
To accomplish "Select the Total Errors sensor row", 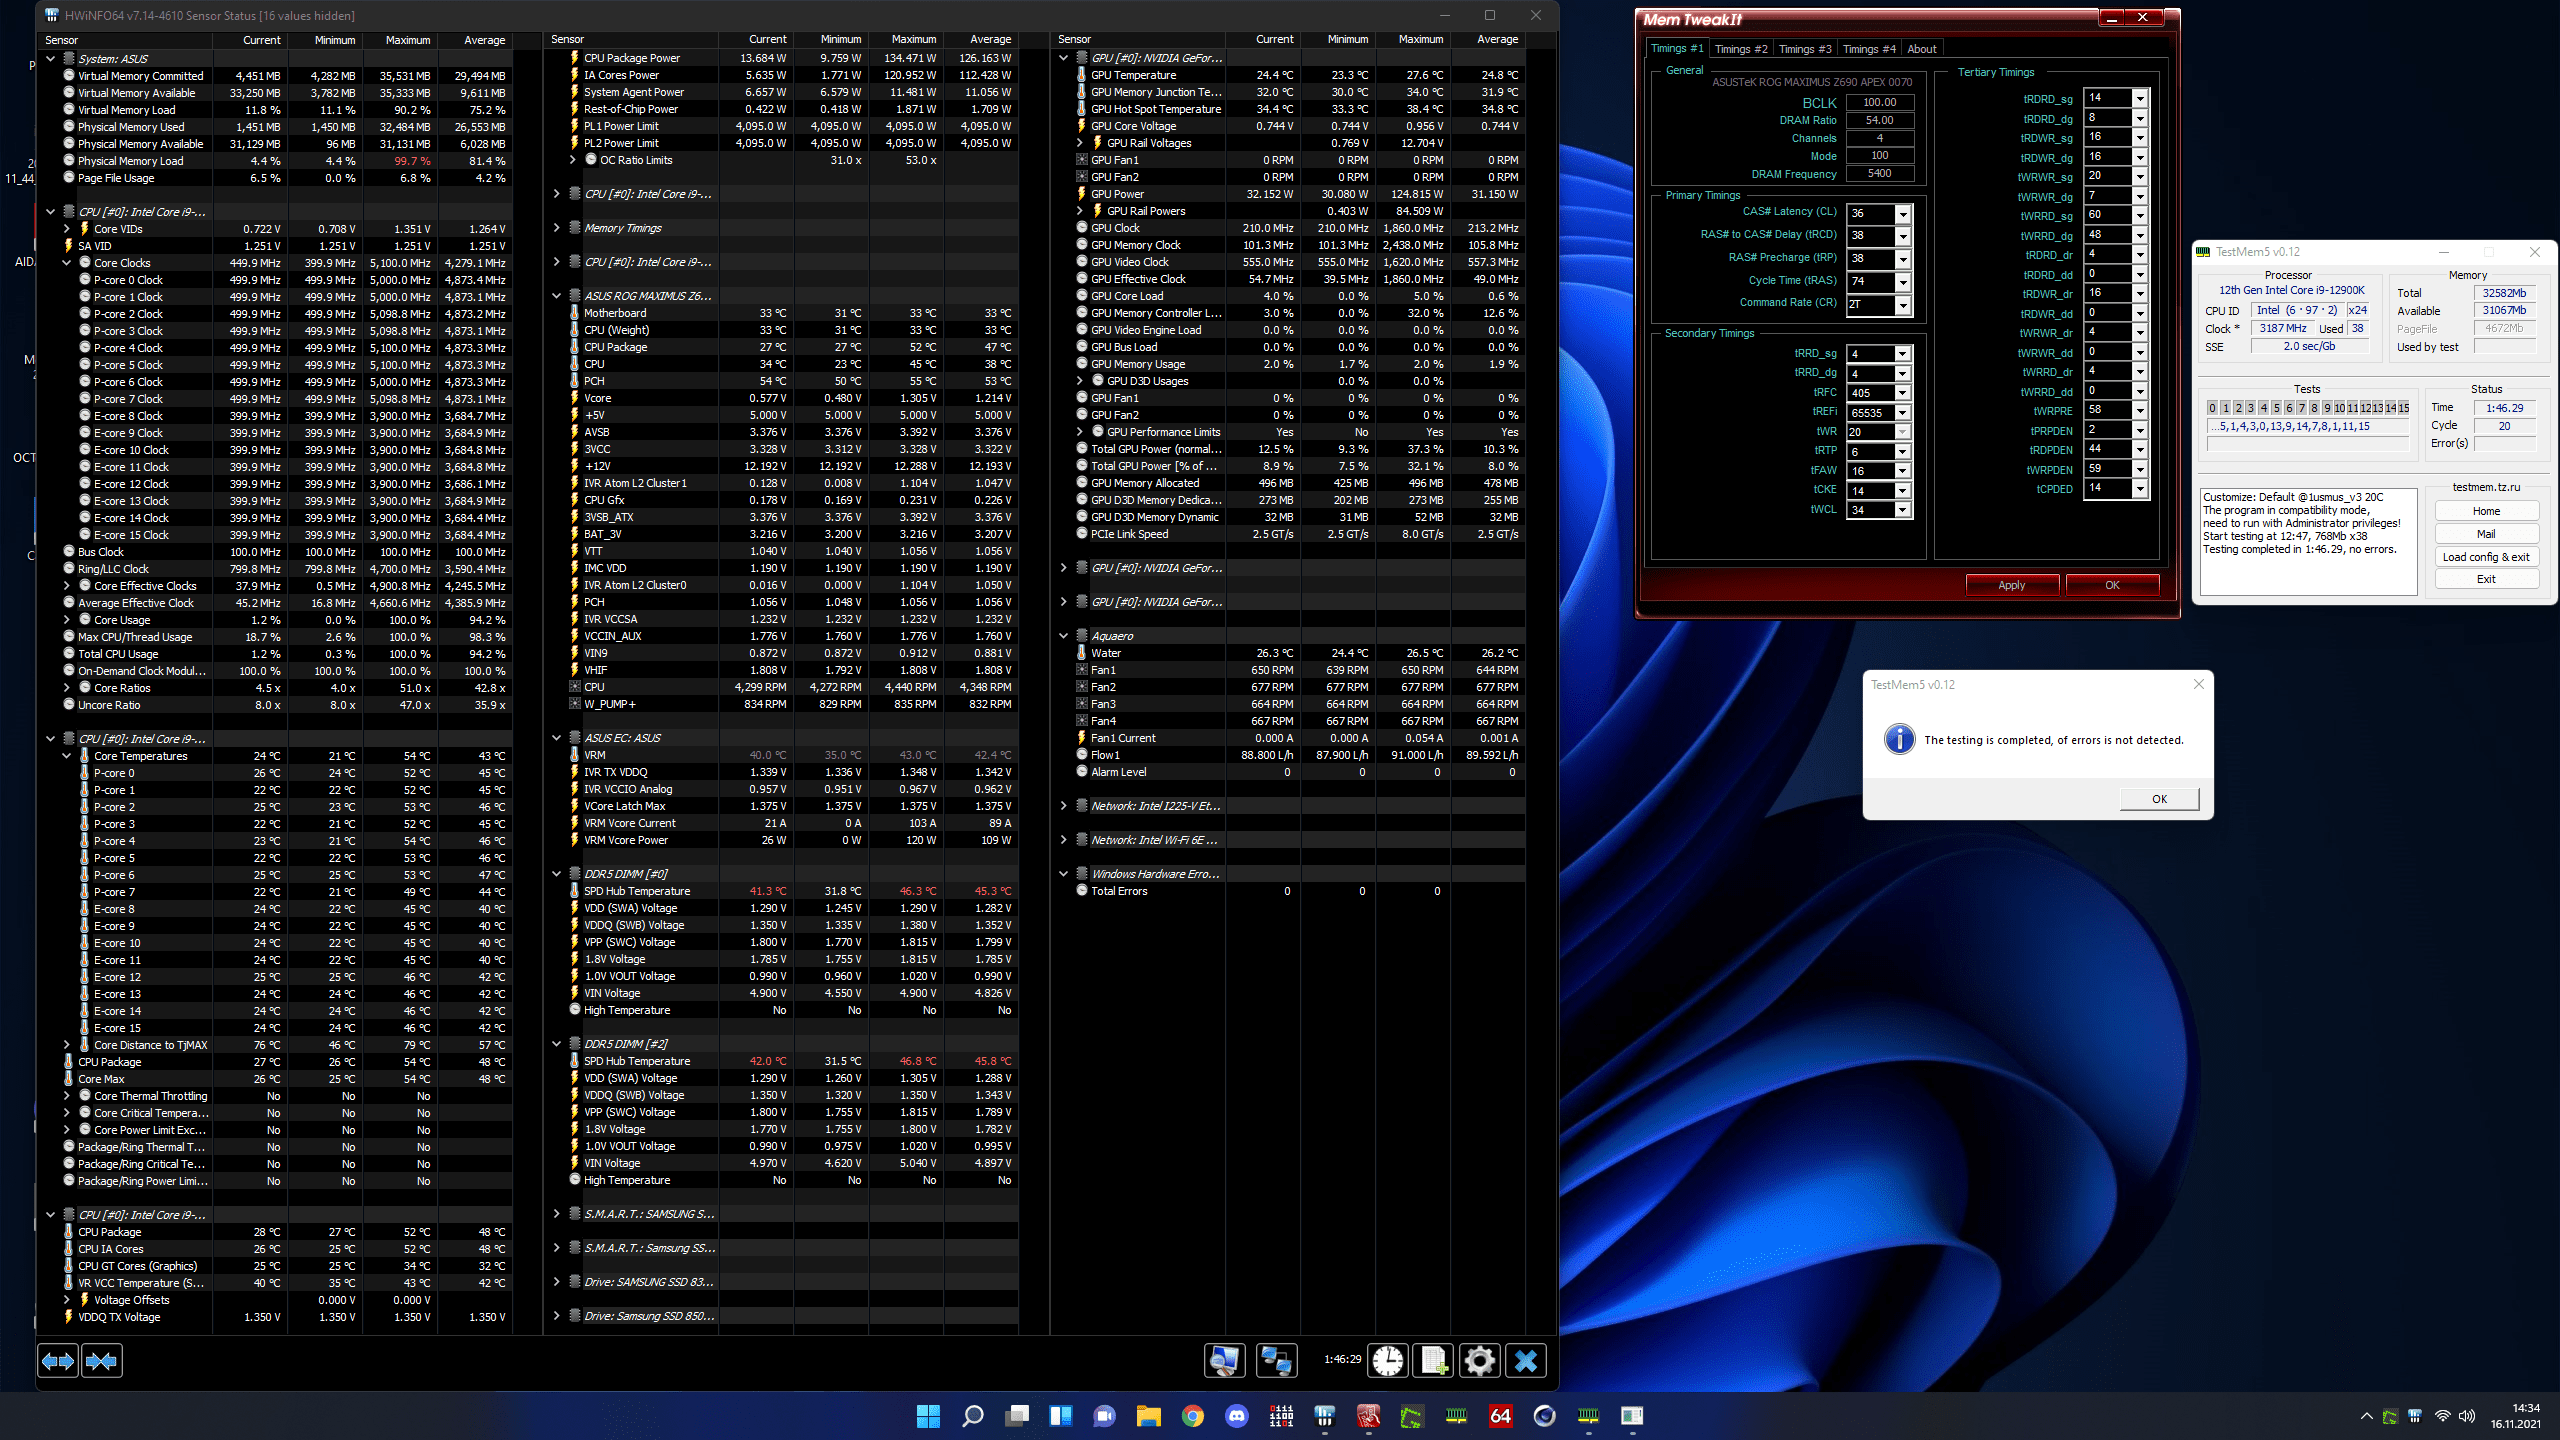I will [x=1290, y=891].
